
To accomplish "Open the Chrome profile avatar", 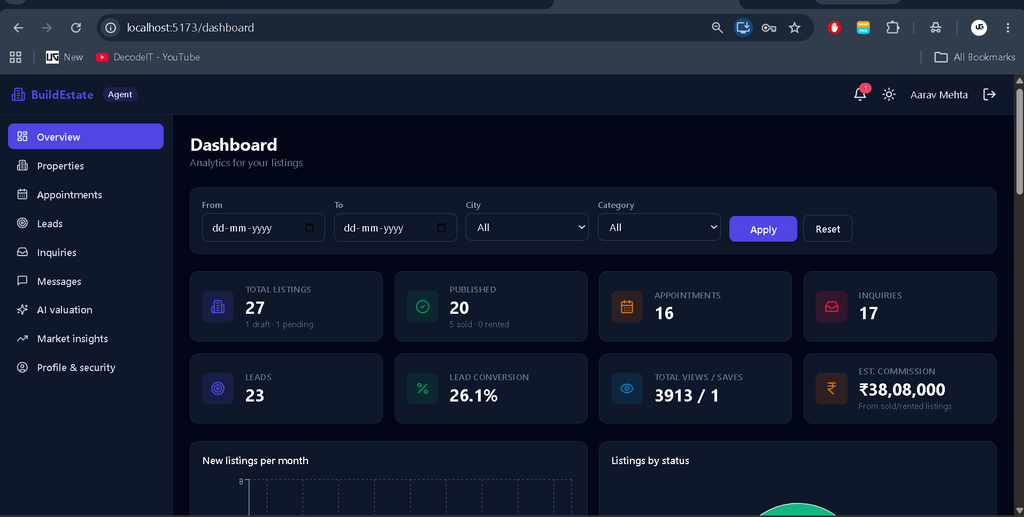I will tap(978, 27).
